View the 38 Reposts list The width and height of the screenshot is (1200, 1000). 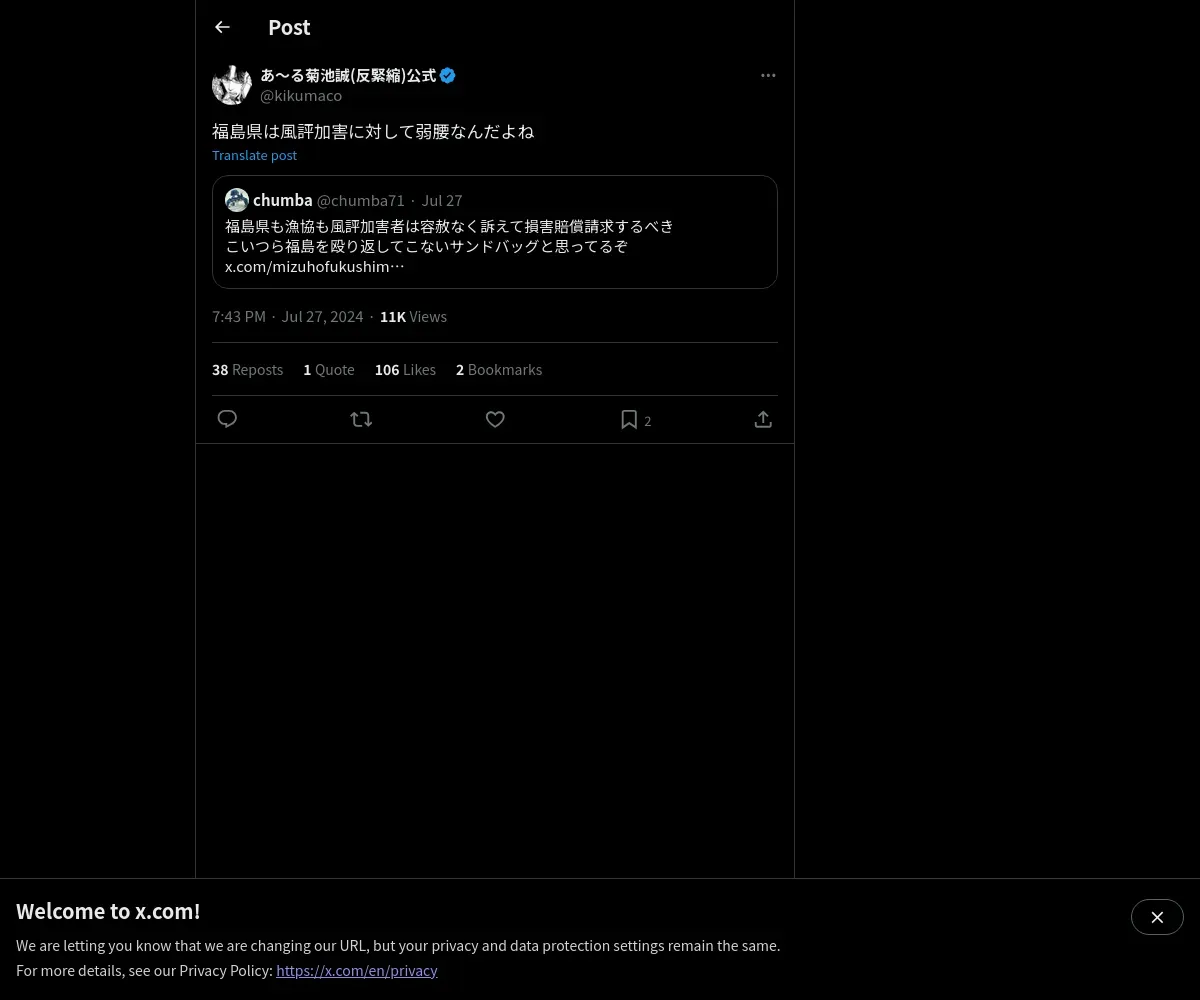tap(247, 369)
